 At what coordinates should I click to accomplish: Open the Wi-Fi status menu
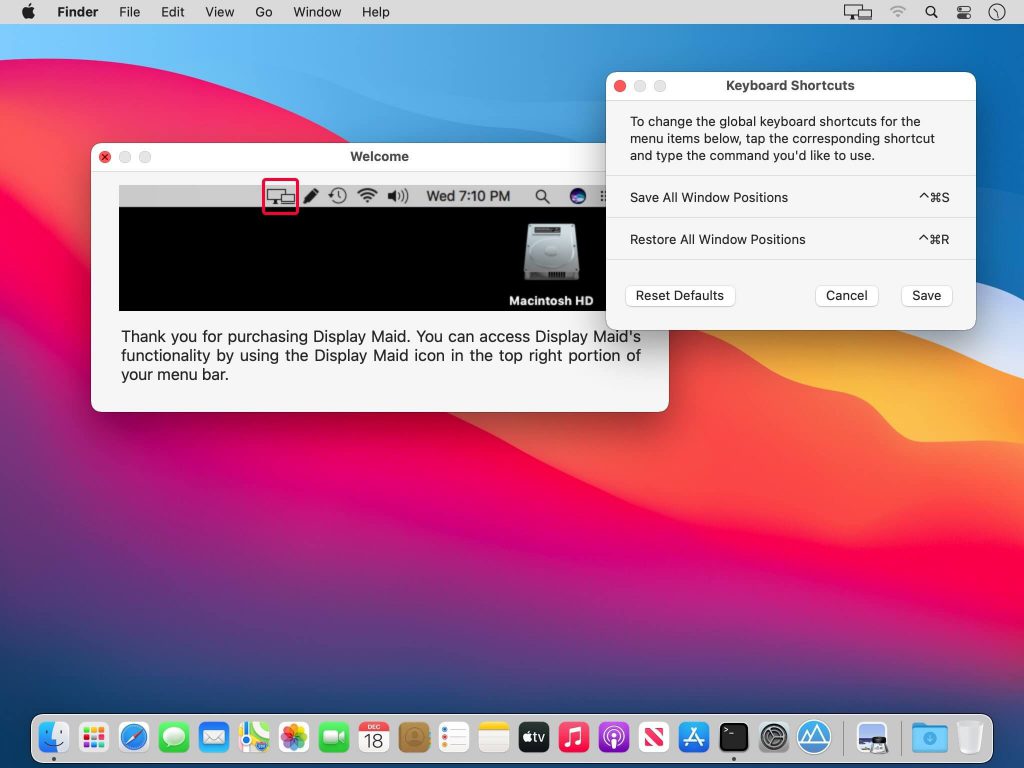[897, 12]
